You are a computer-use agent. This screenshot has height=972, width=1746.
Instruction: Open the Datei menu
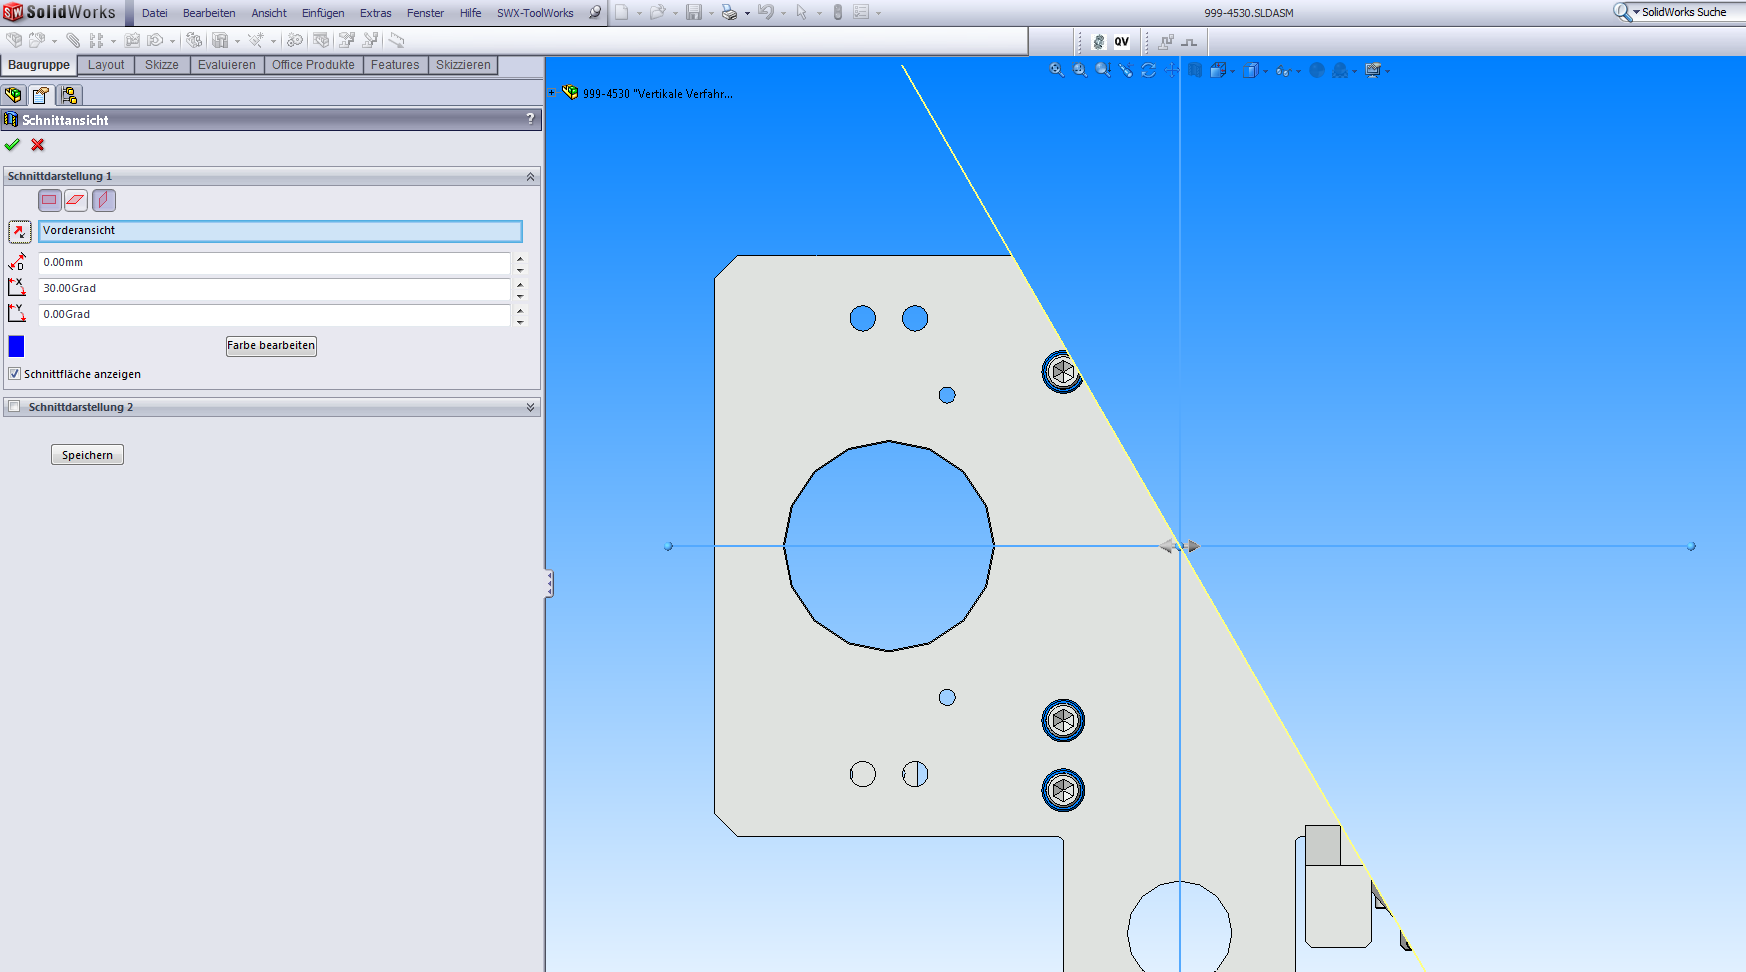155,13
